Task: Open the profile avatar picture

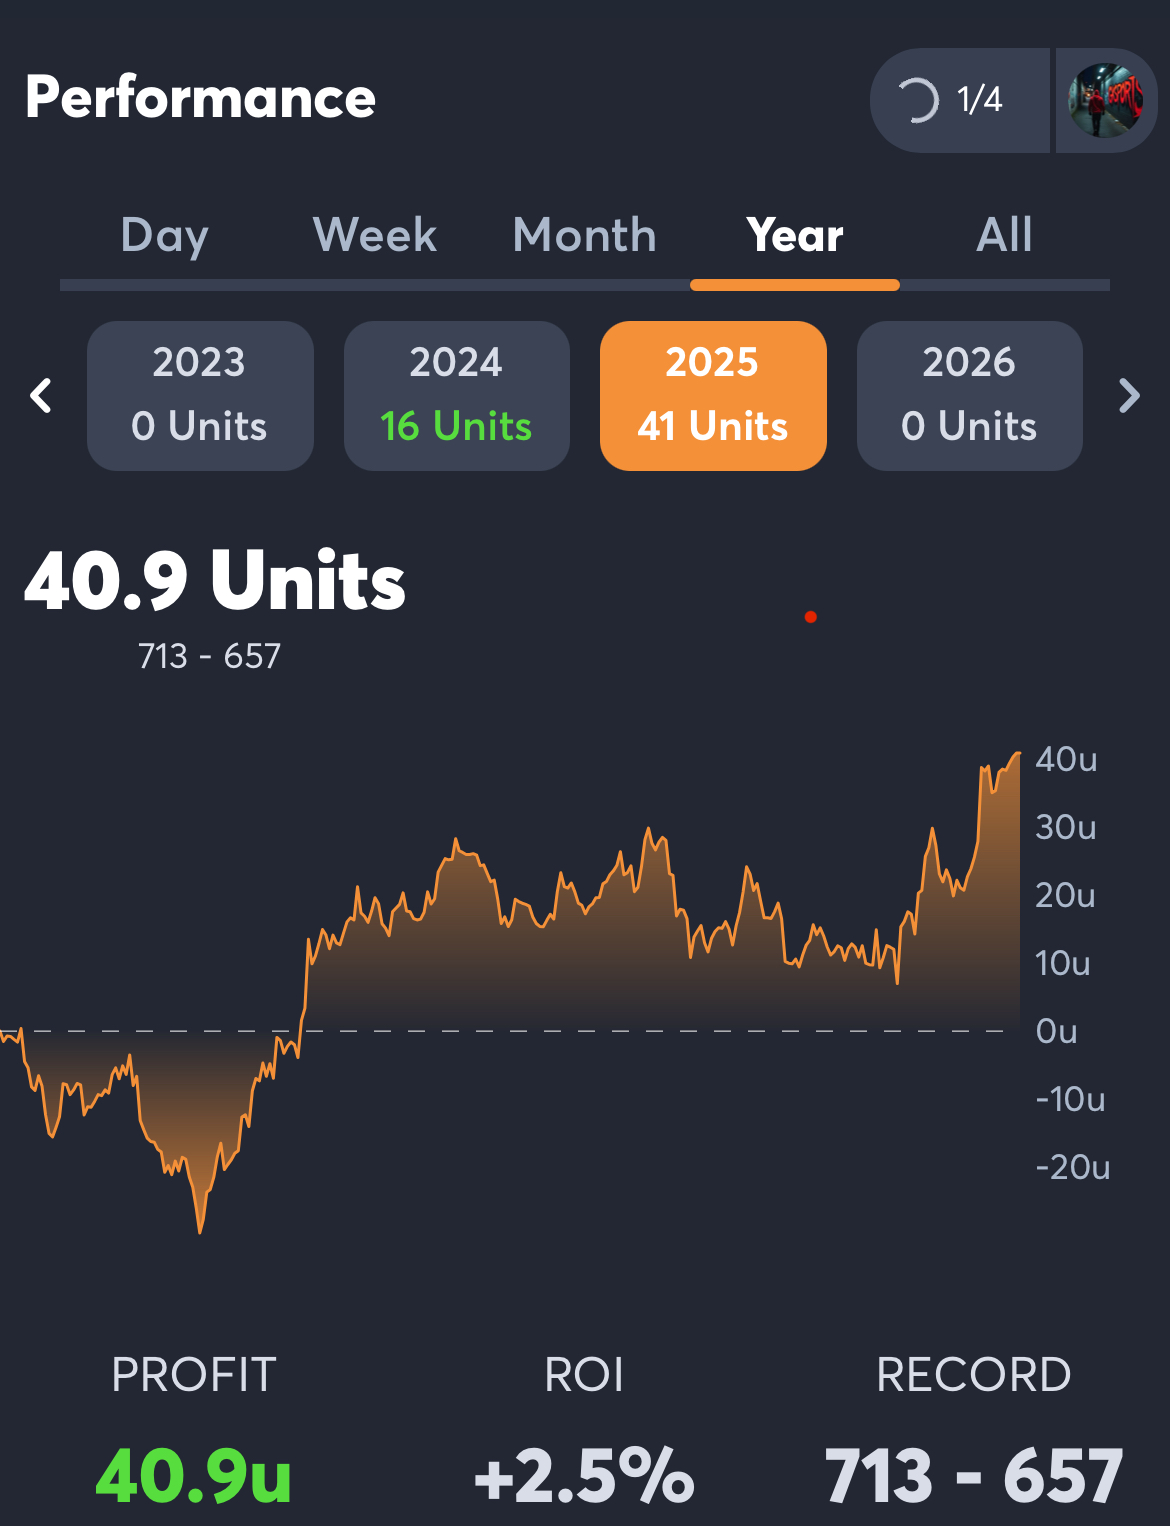Action: pyautogui.click(x=1105, y=100)
